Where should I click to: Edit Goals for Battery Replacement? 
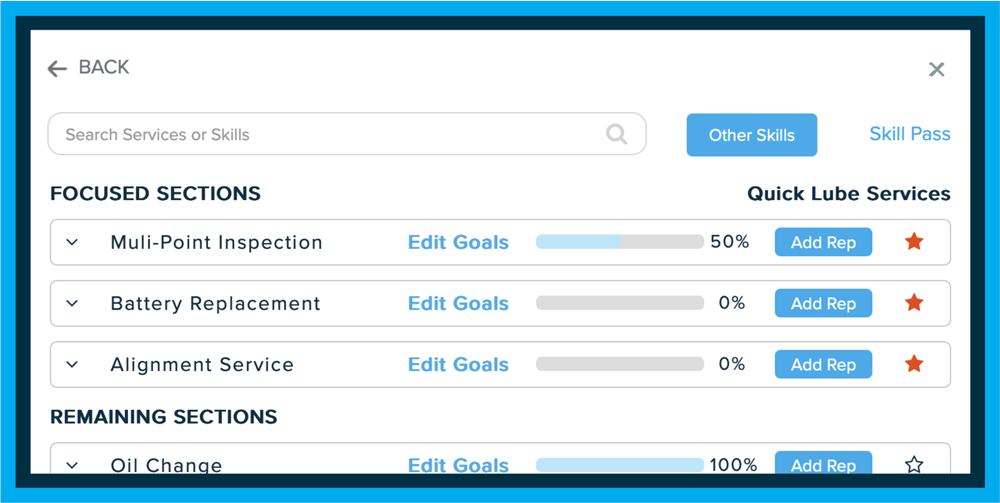click(x=458, y=303)
